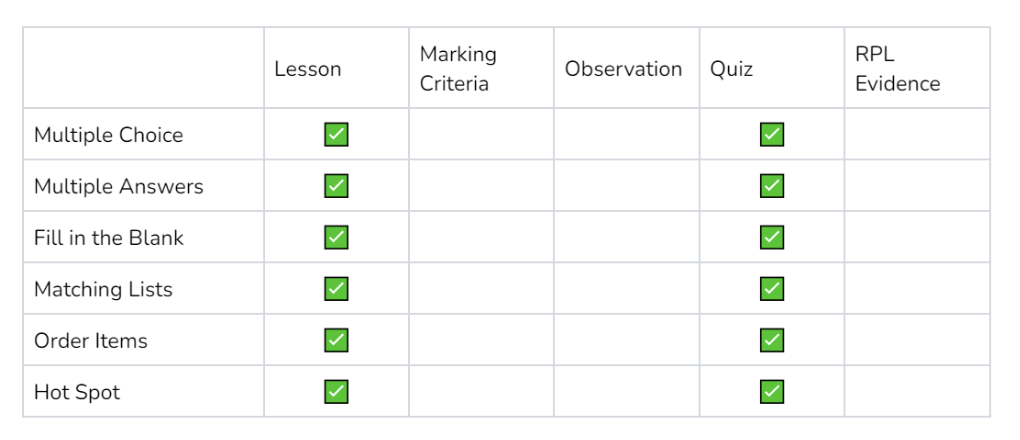Click the Multiple Answers Lesson checkmark

click(336, 186)
